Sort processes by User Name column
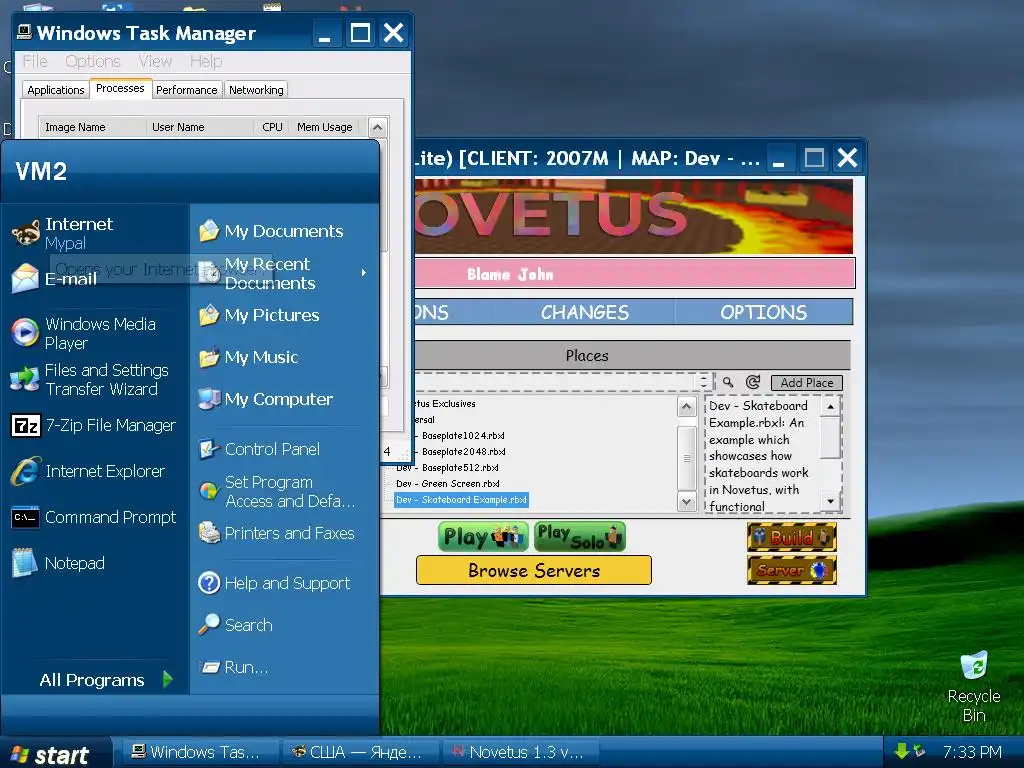1024x768 pixels. [x=200, y=127]
